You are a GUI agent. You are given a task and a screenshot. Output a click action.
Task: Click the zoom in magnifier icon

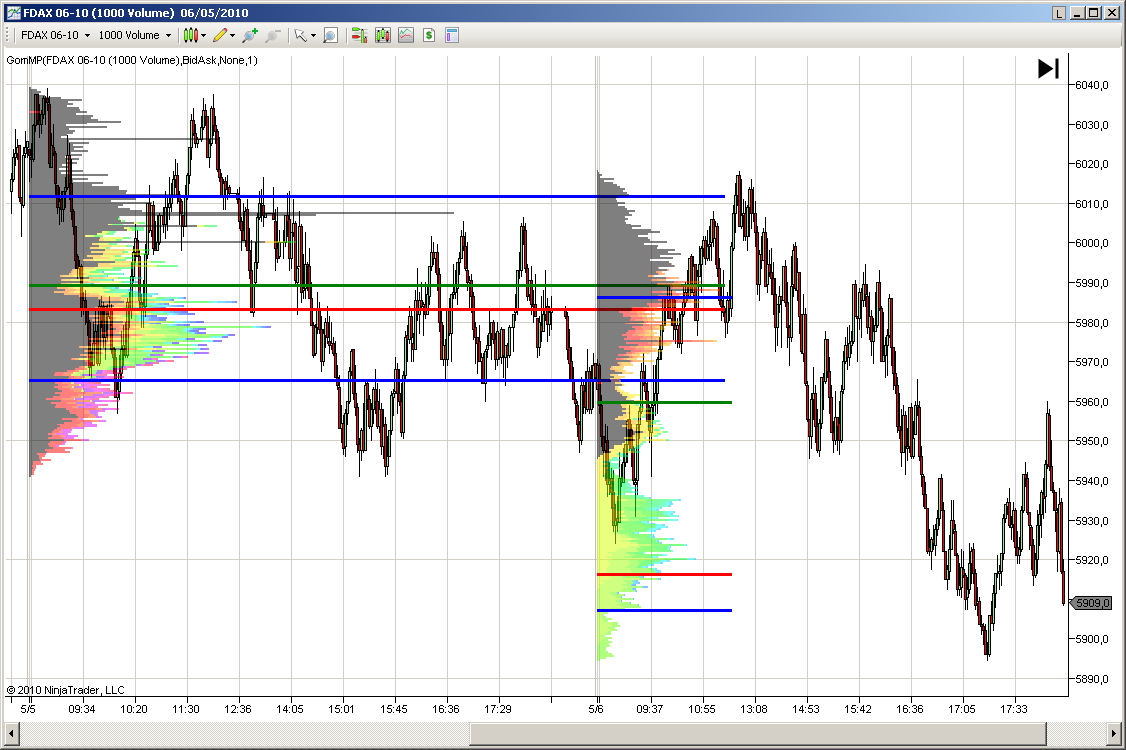(250, 35)
